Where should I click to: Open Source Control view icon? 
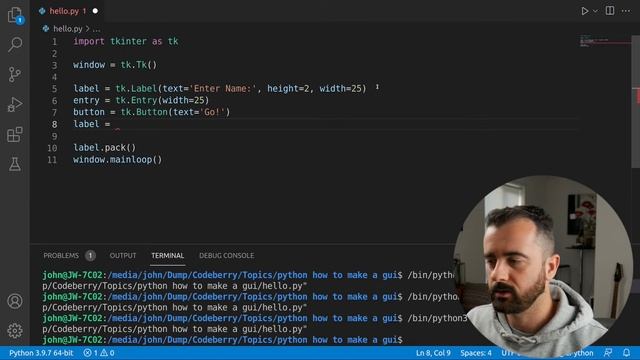click(x=15, y=74)
